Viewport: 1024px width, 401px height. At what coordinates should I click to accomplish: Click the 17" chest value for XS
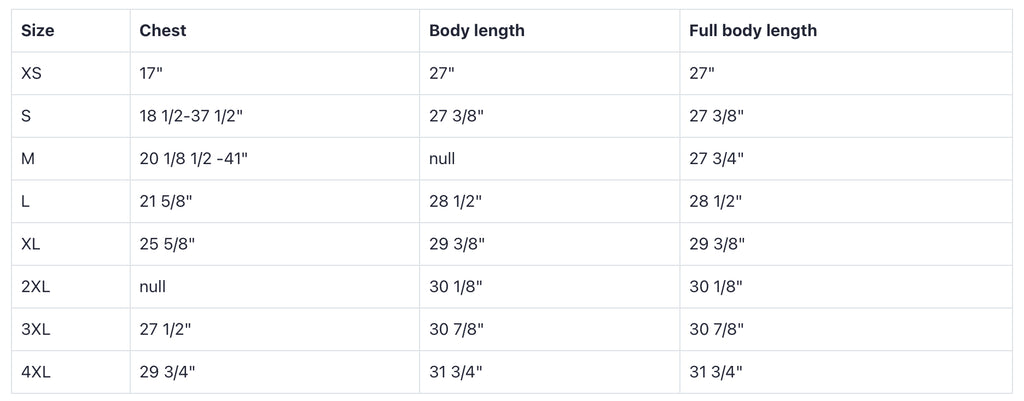tap(151, 74)
